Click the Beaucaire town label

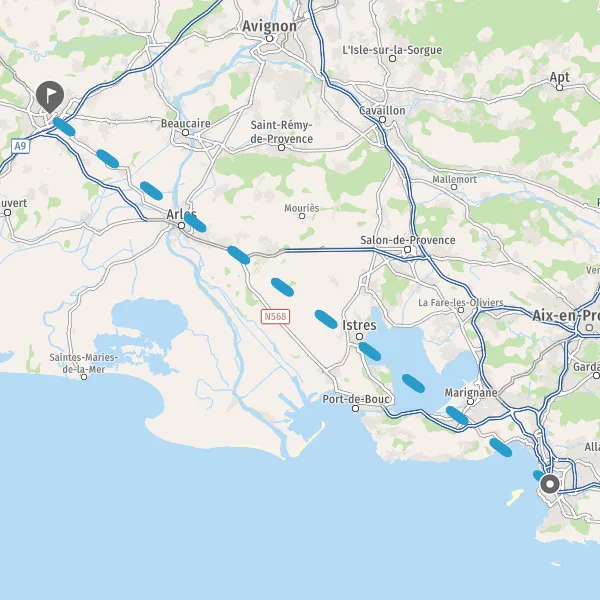click(x=186, y=123)
